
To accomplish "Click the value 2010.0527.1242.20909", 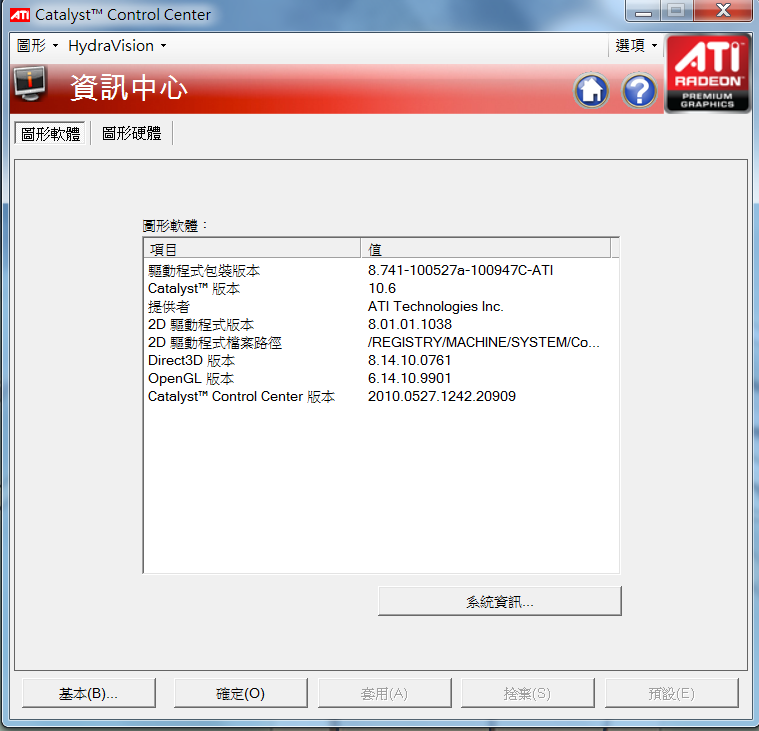I will [442, 396].
